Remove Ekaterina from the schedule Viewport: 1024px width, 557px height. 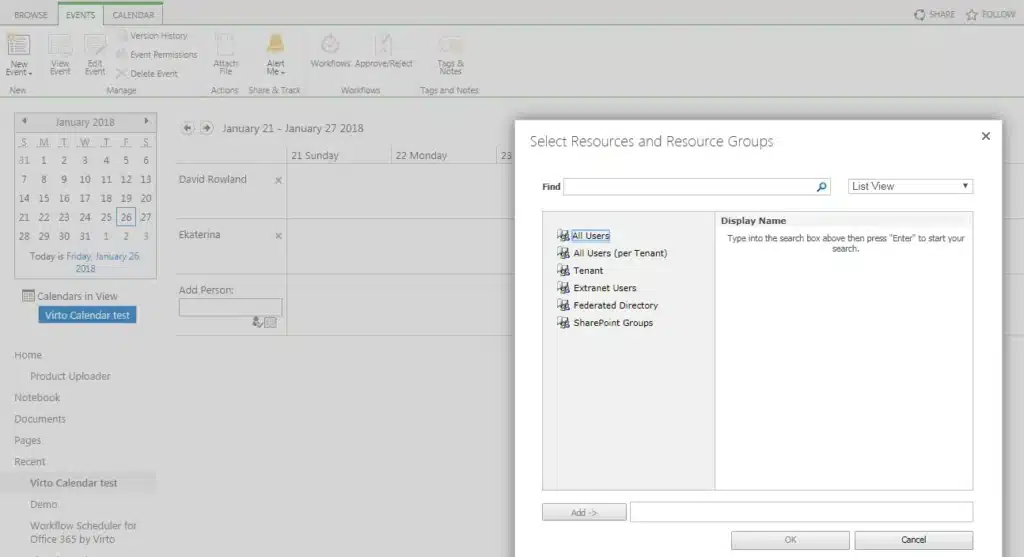click(x=278, y=236)
